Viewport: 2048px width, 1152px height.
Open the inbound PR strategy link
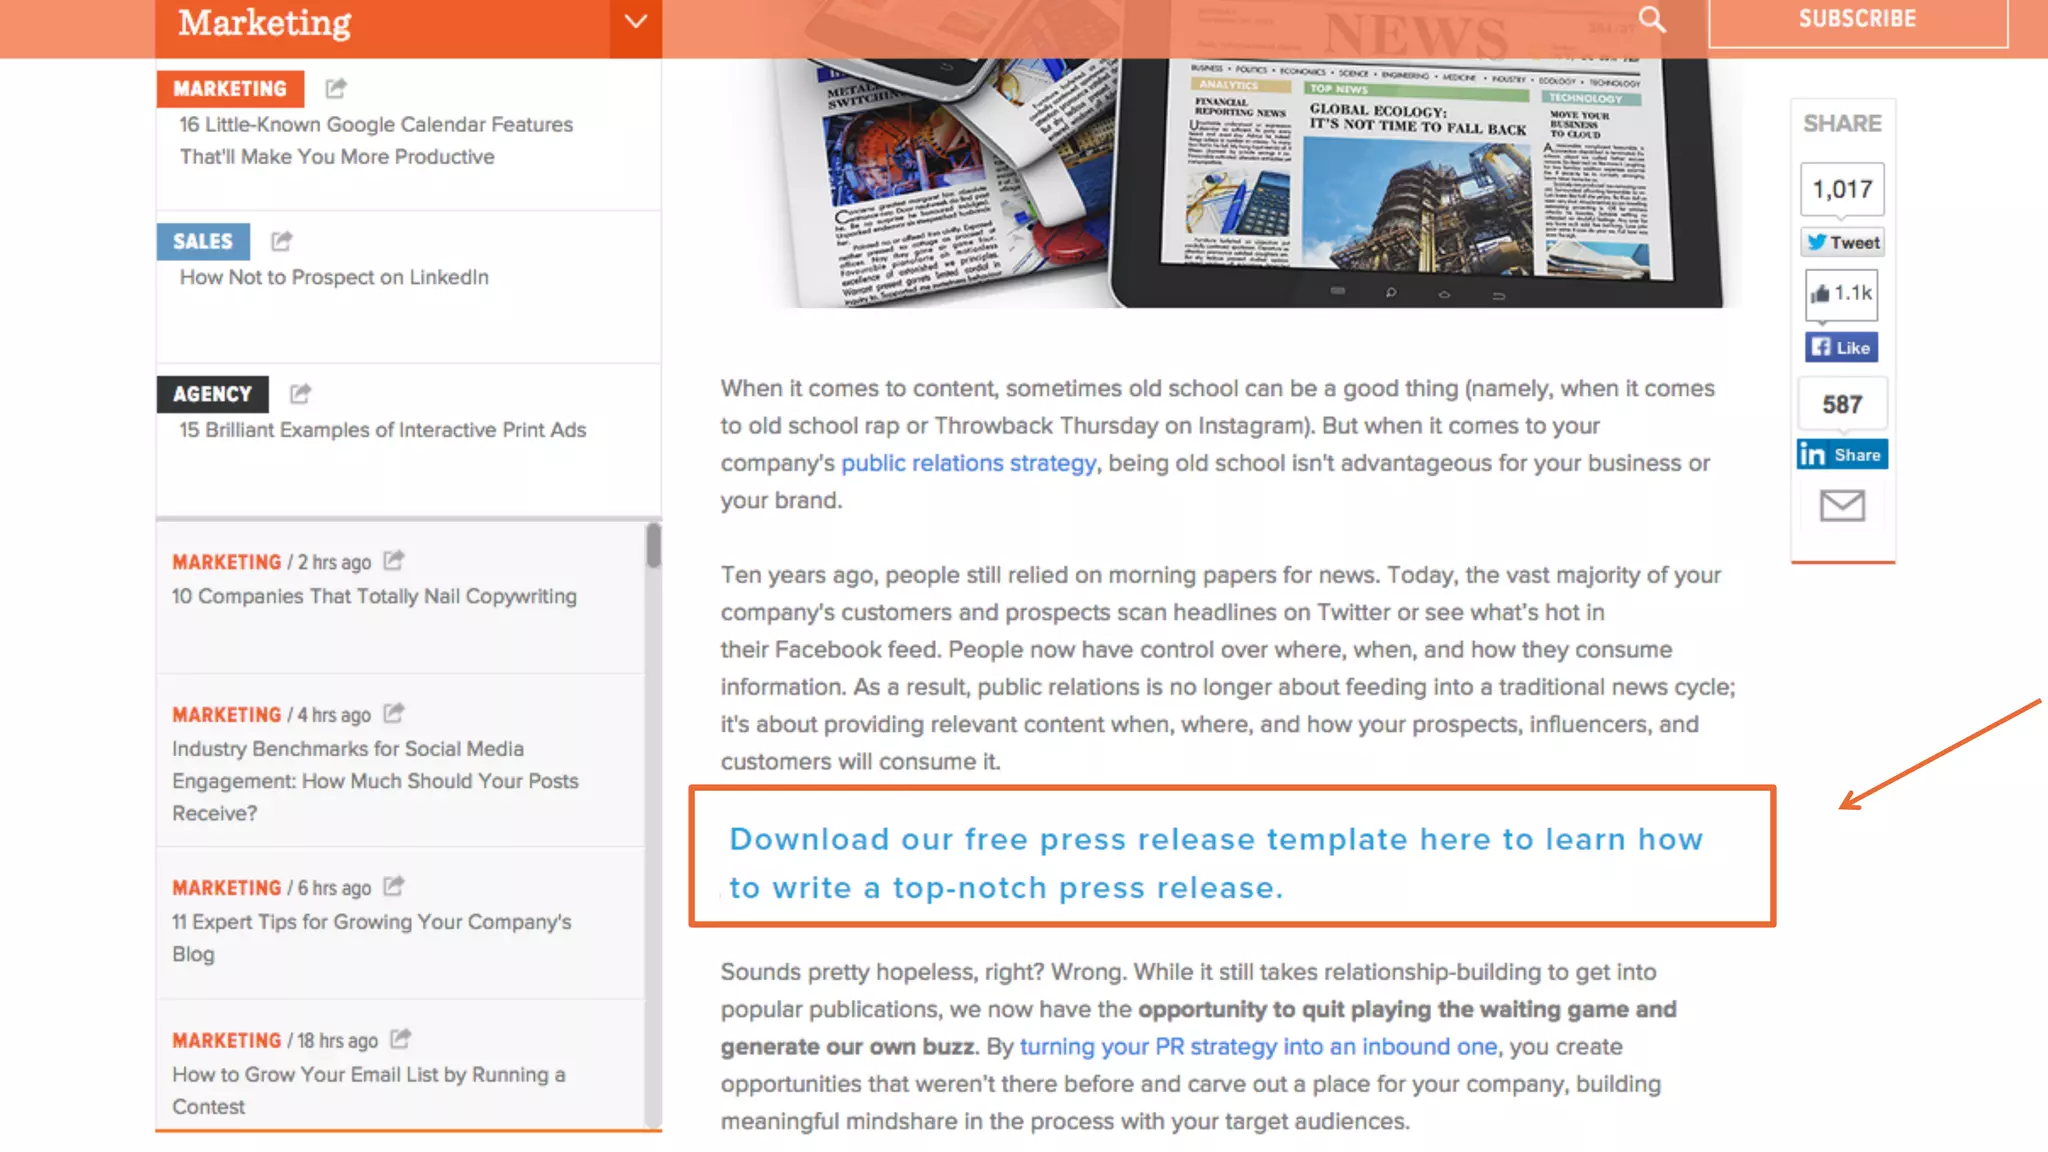tap(1258, 1047)
